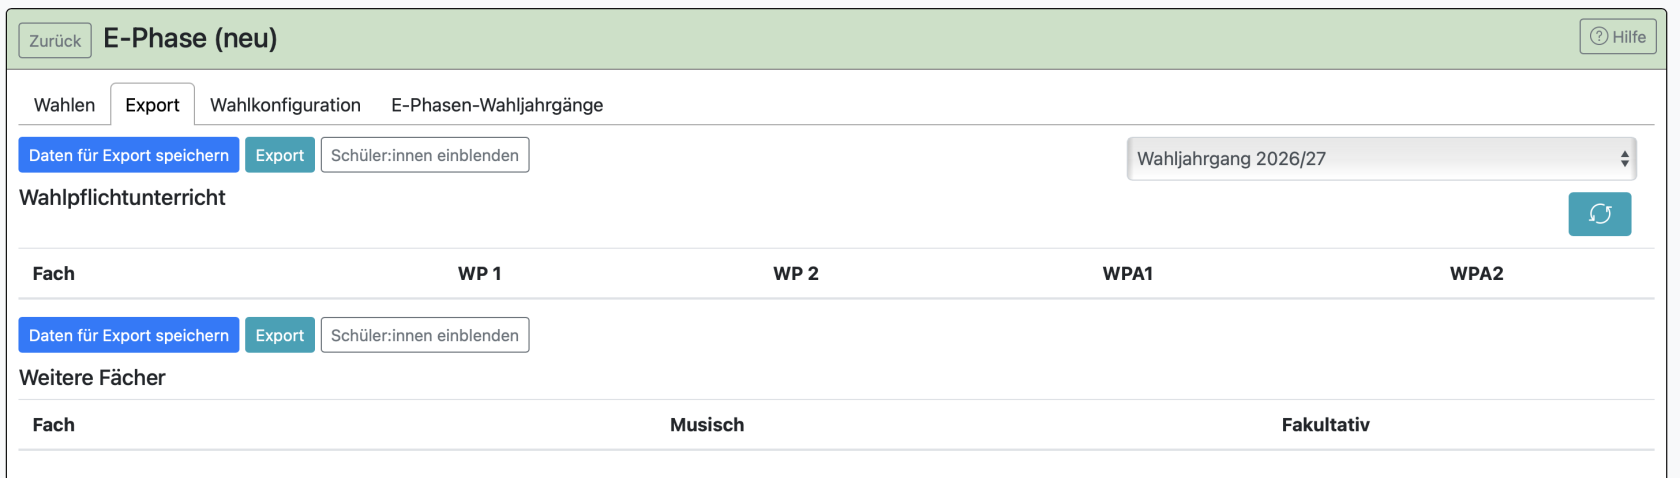
Task: Click Daten für Export speichern above Weitere Fächer
Action: [129, 335]
